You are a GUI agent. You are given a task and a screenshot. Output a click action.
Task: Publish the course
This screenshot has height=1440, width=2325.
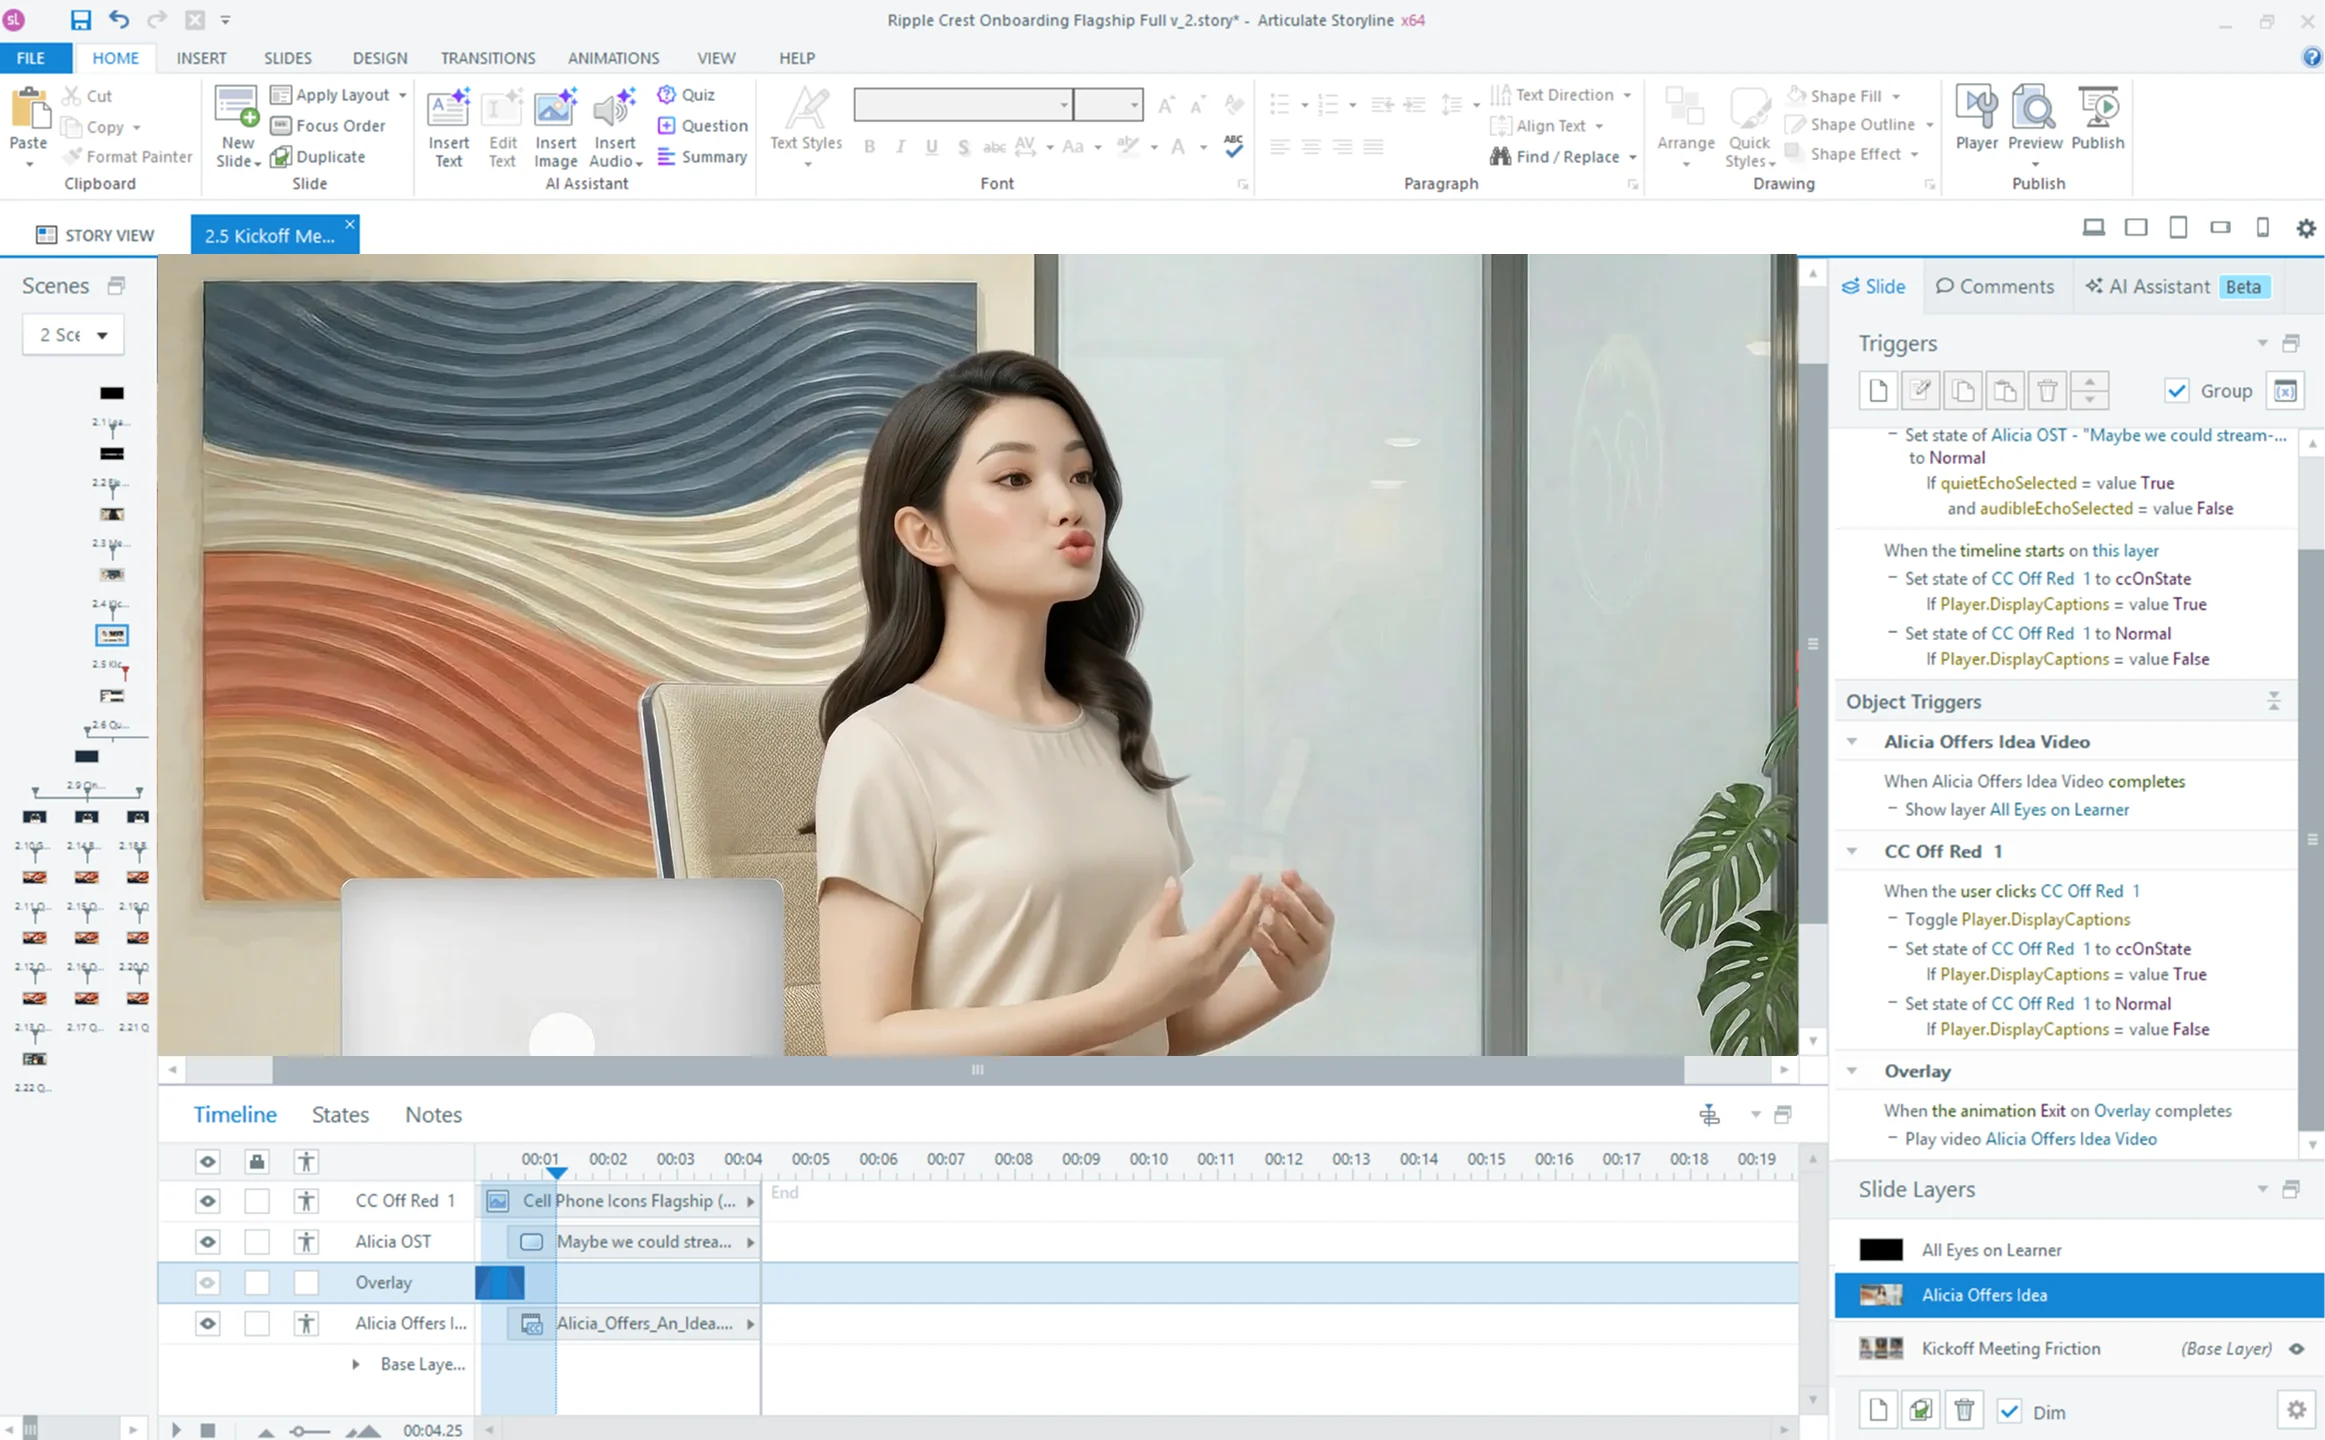[x=2097, y=118]
